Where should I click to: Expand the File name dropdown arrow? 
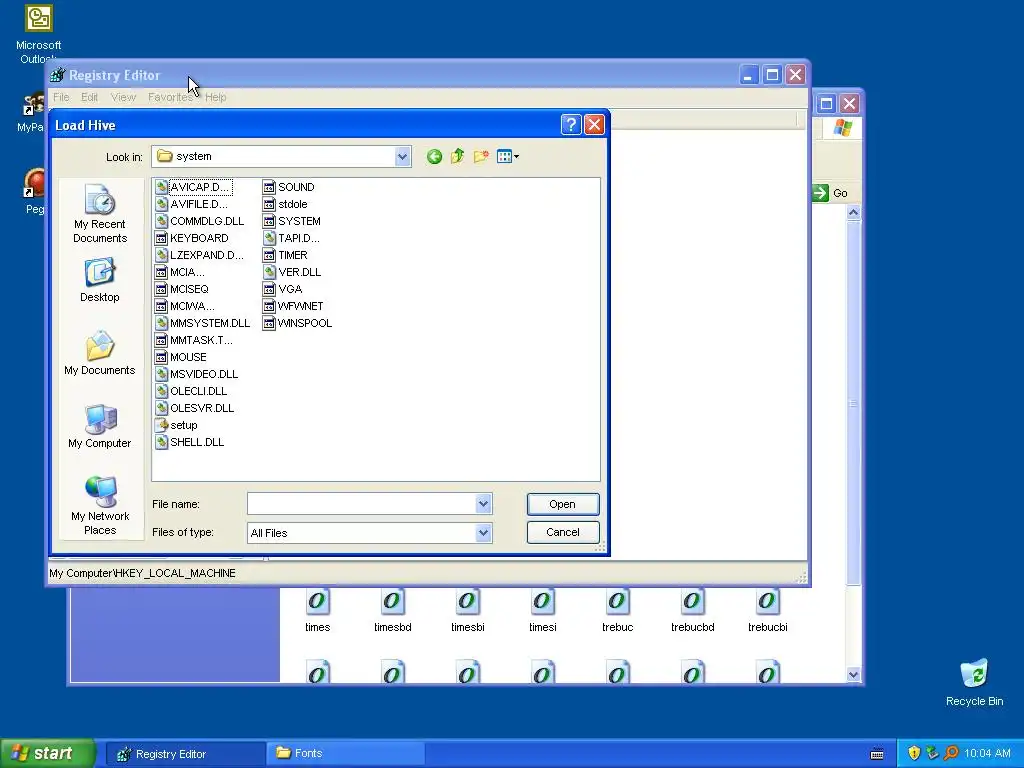click(x=483, y=504)
